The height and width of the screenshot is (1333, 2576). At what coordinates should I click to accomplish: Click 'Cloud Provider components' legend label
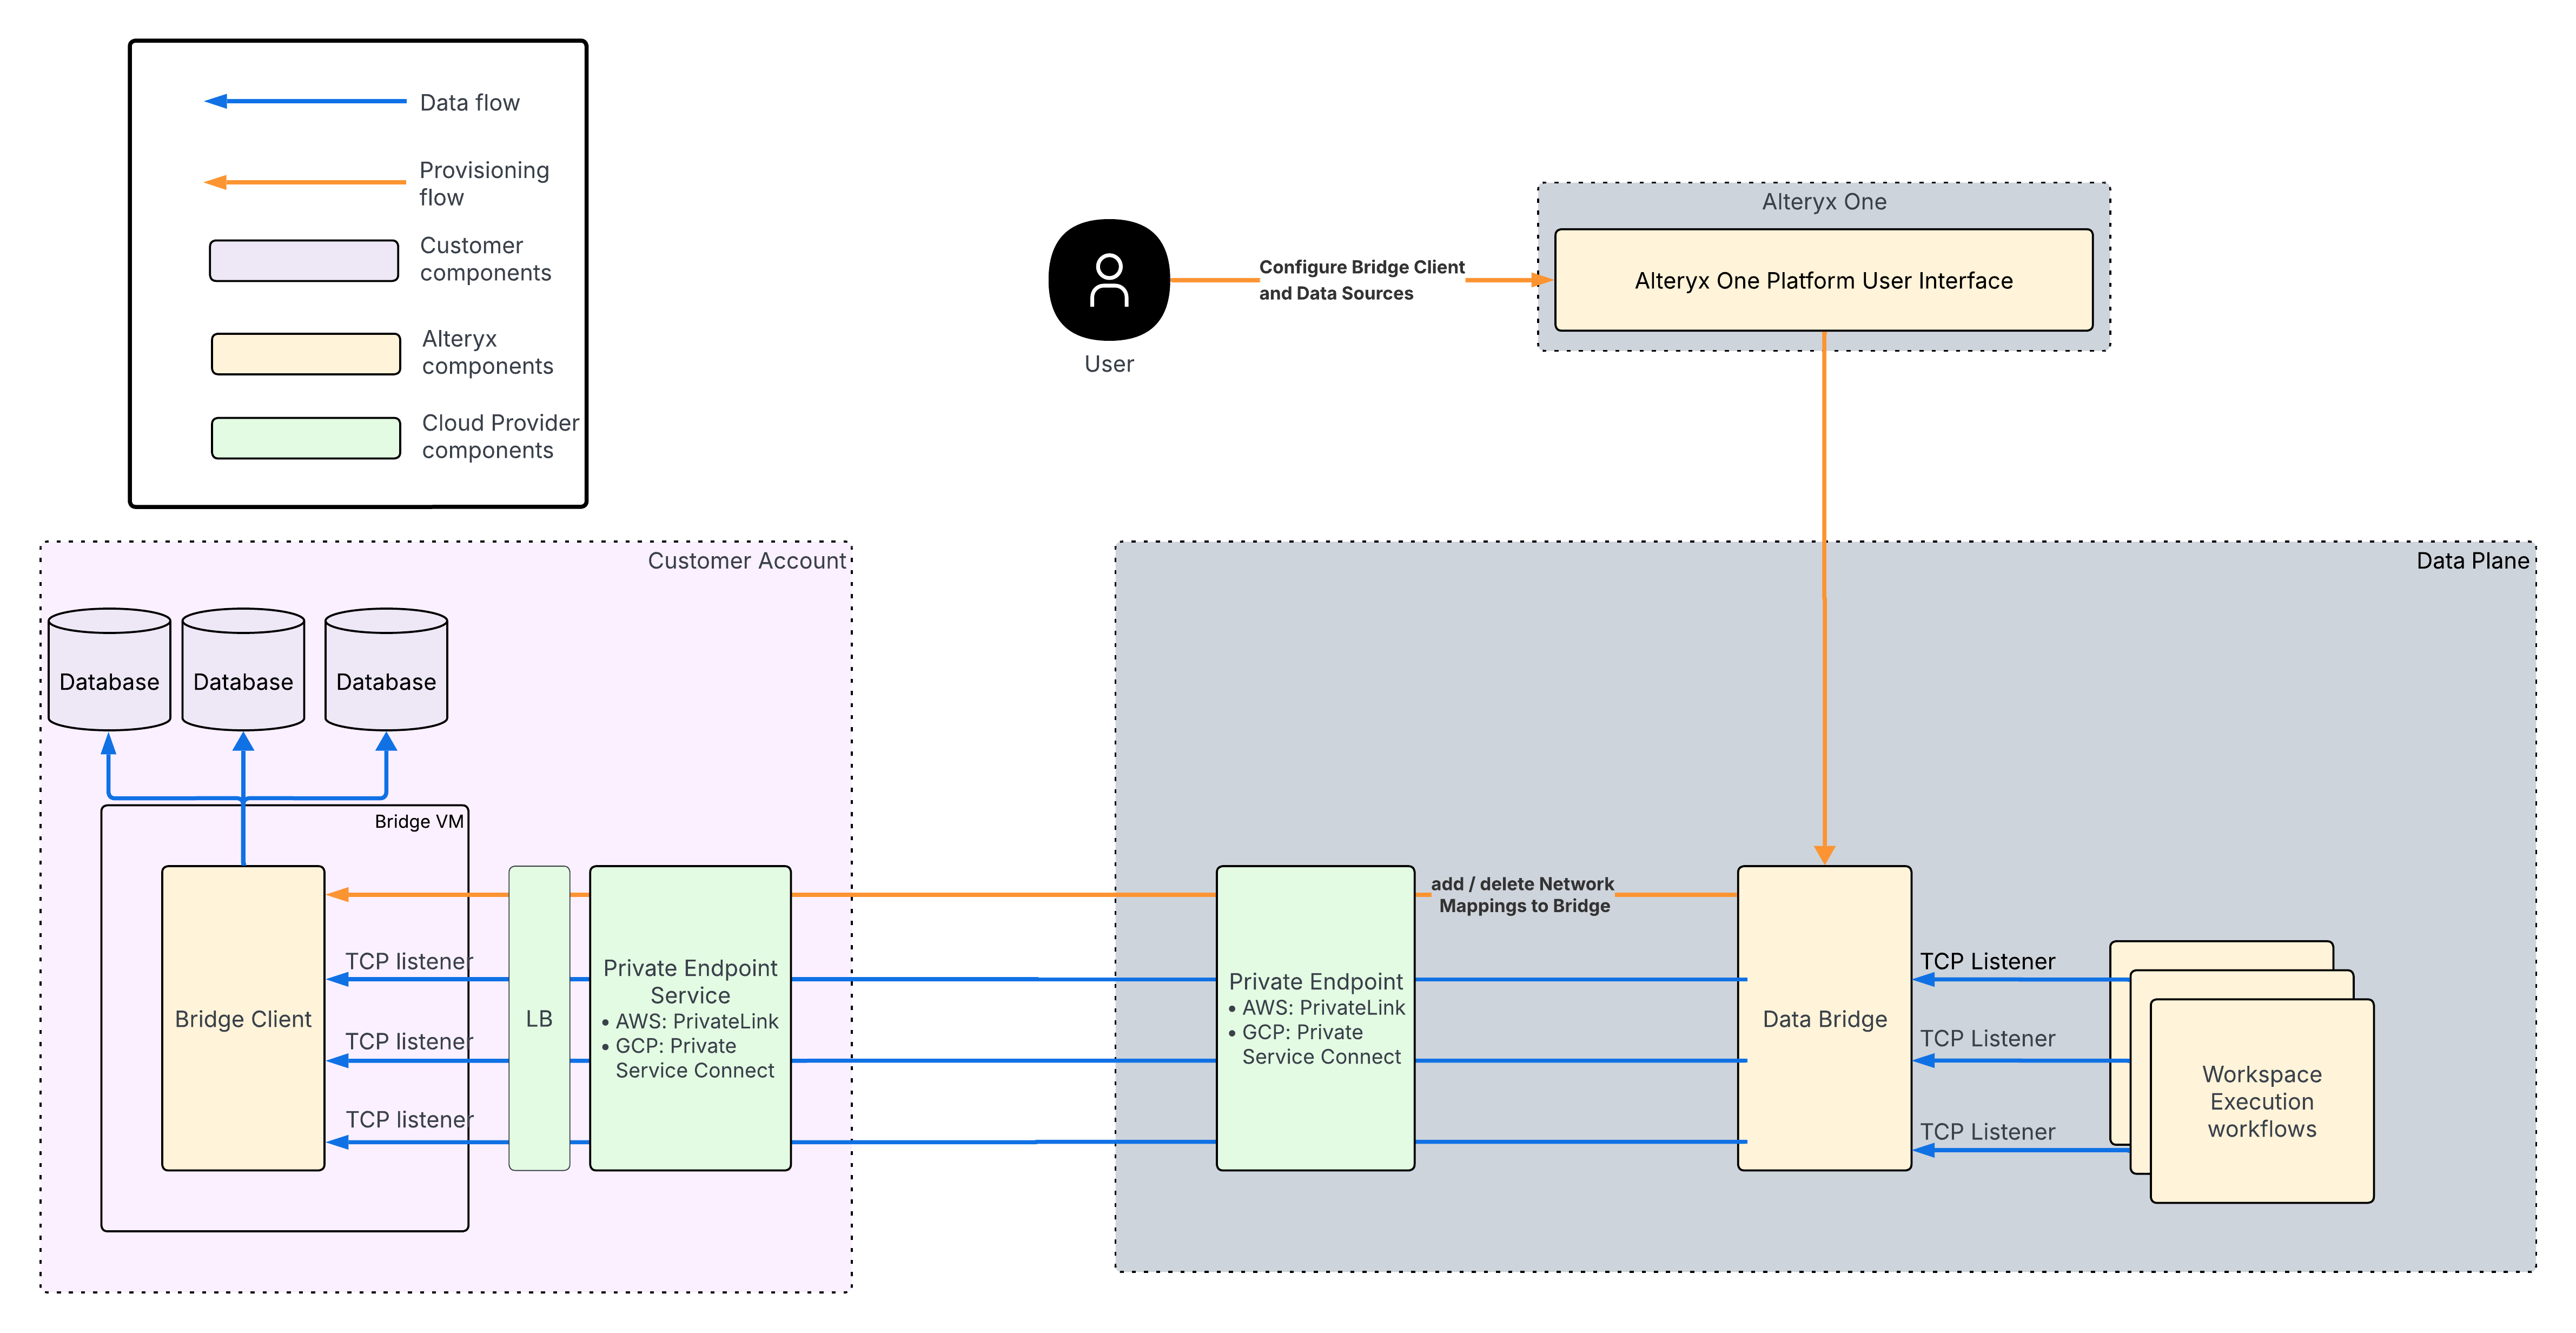(x=500, y=436)
